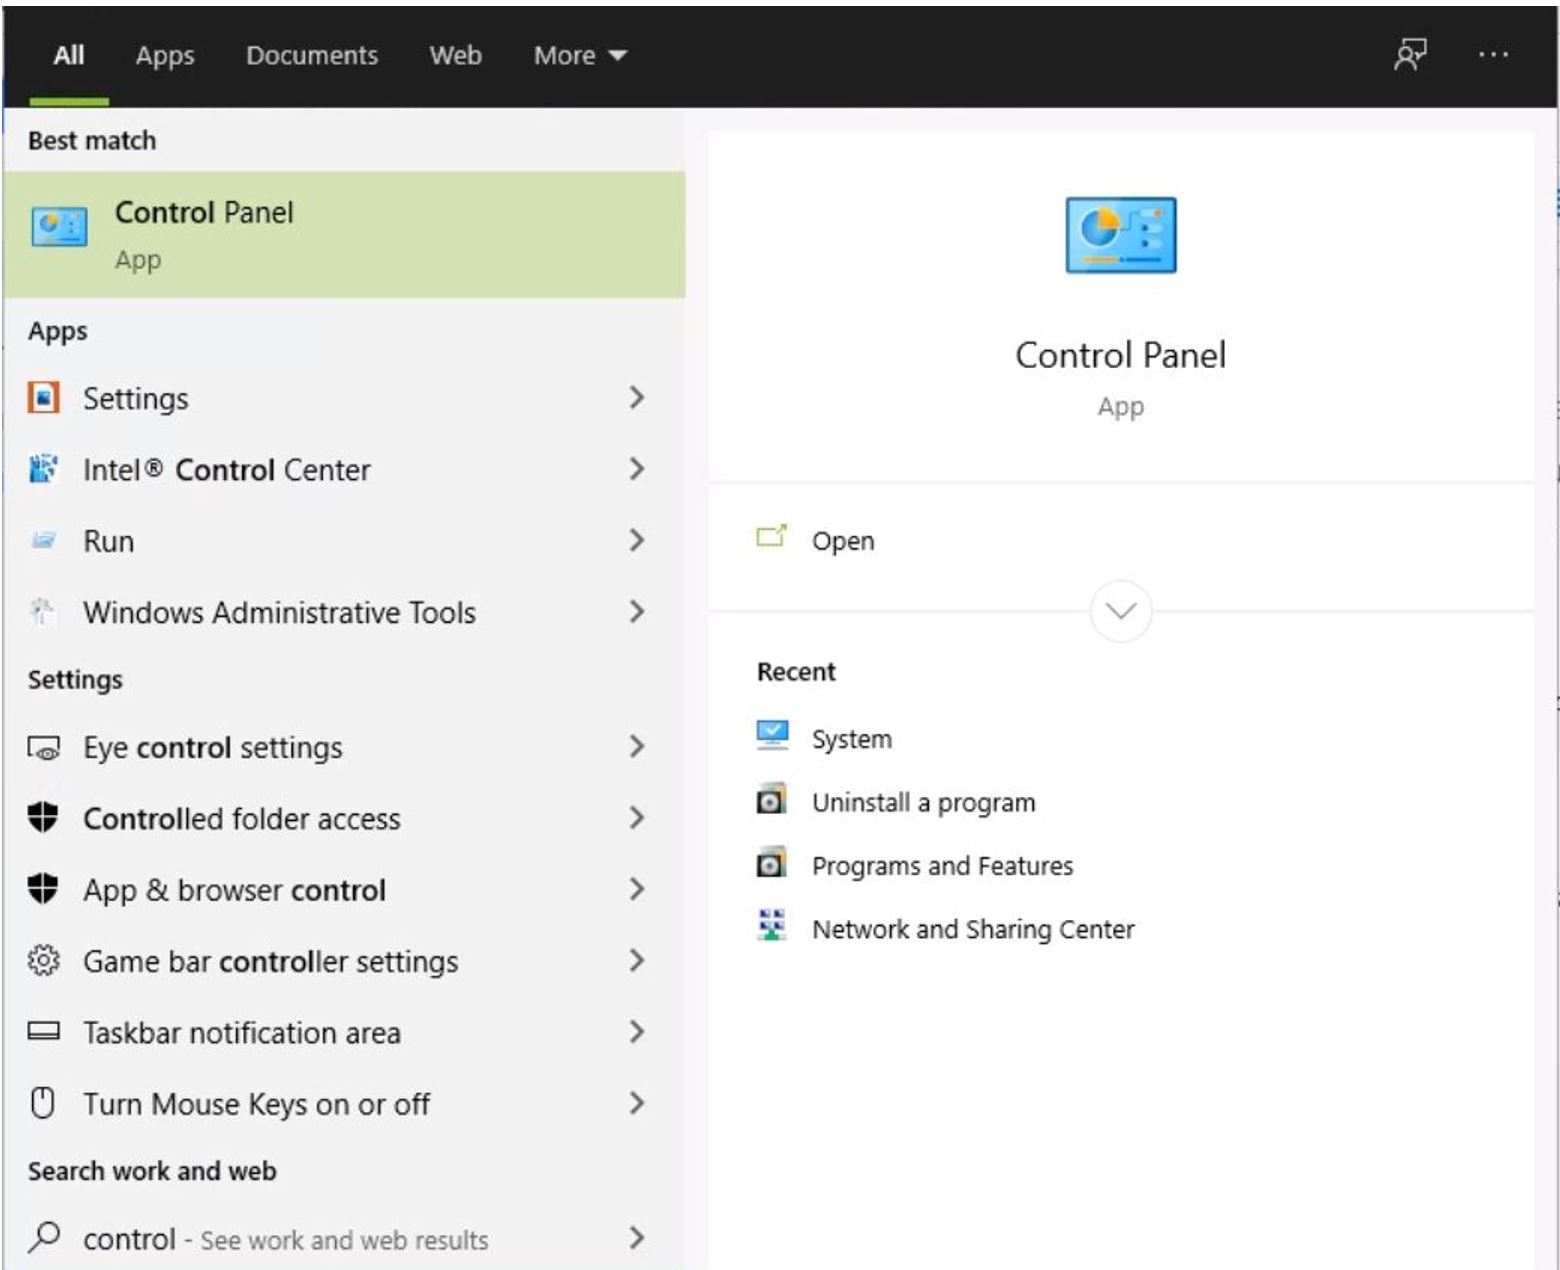Select the Game bar controller settings result
This screenshot has width=1560, height=1270.
(x=344, y=961)
